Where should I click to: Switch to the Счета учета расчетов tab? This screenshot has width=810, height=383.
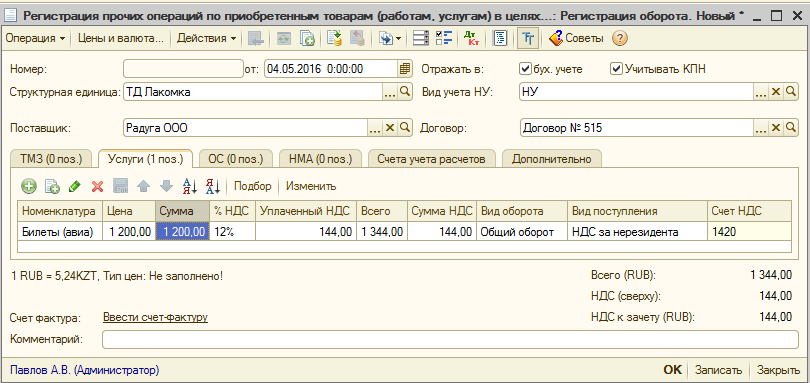click(432, 159)
